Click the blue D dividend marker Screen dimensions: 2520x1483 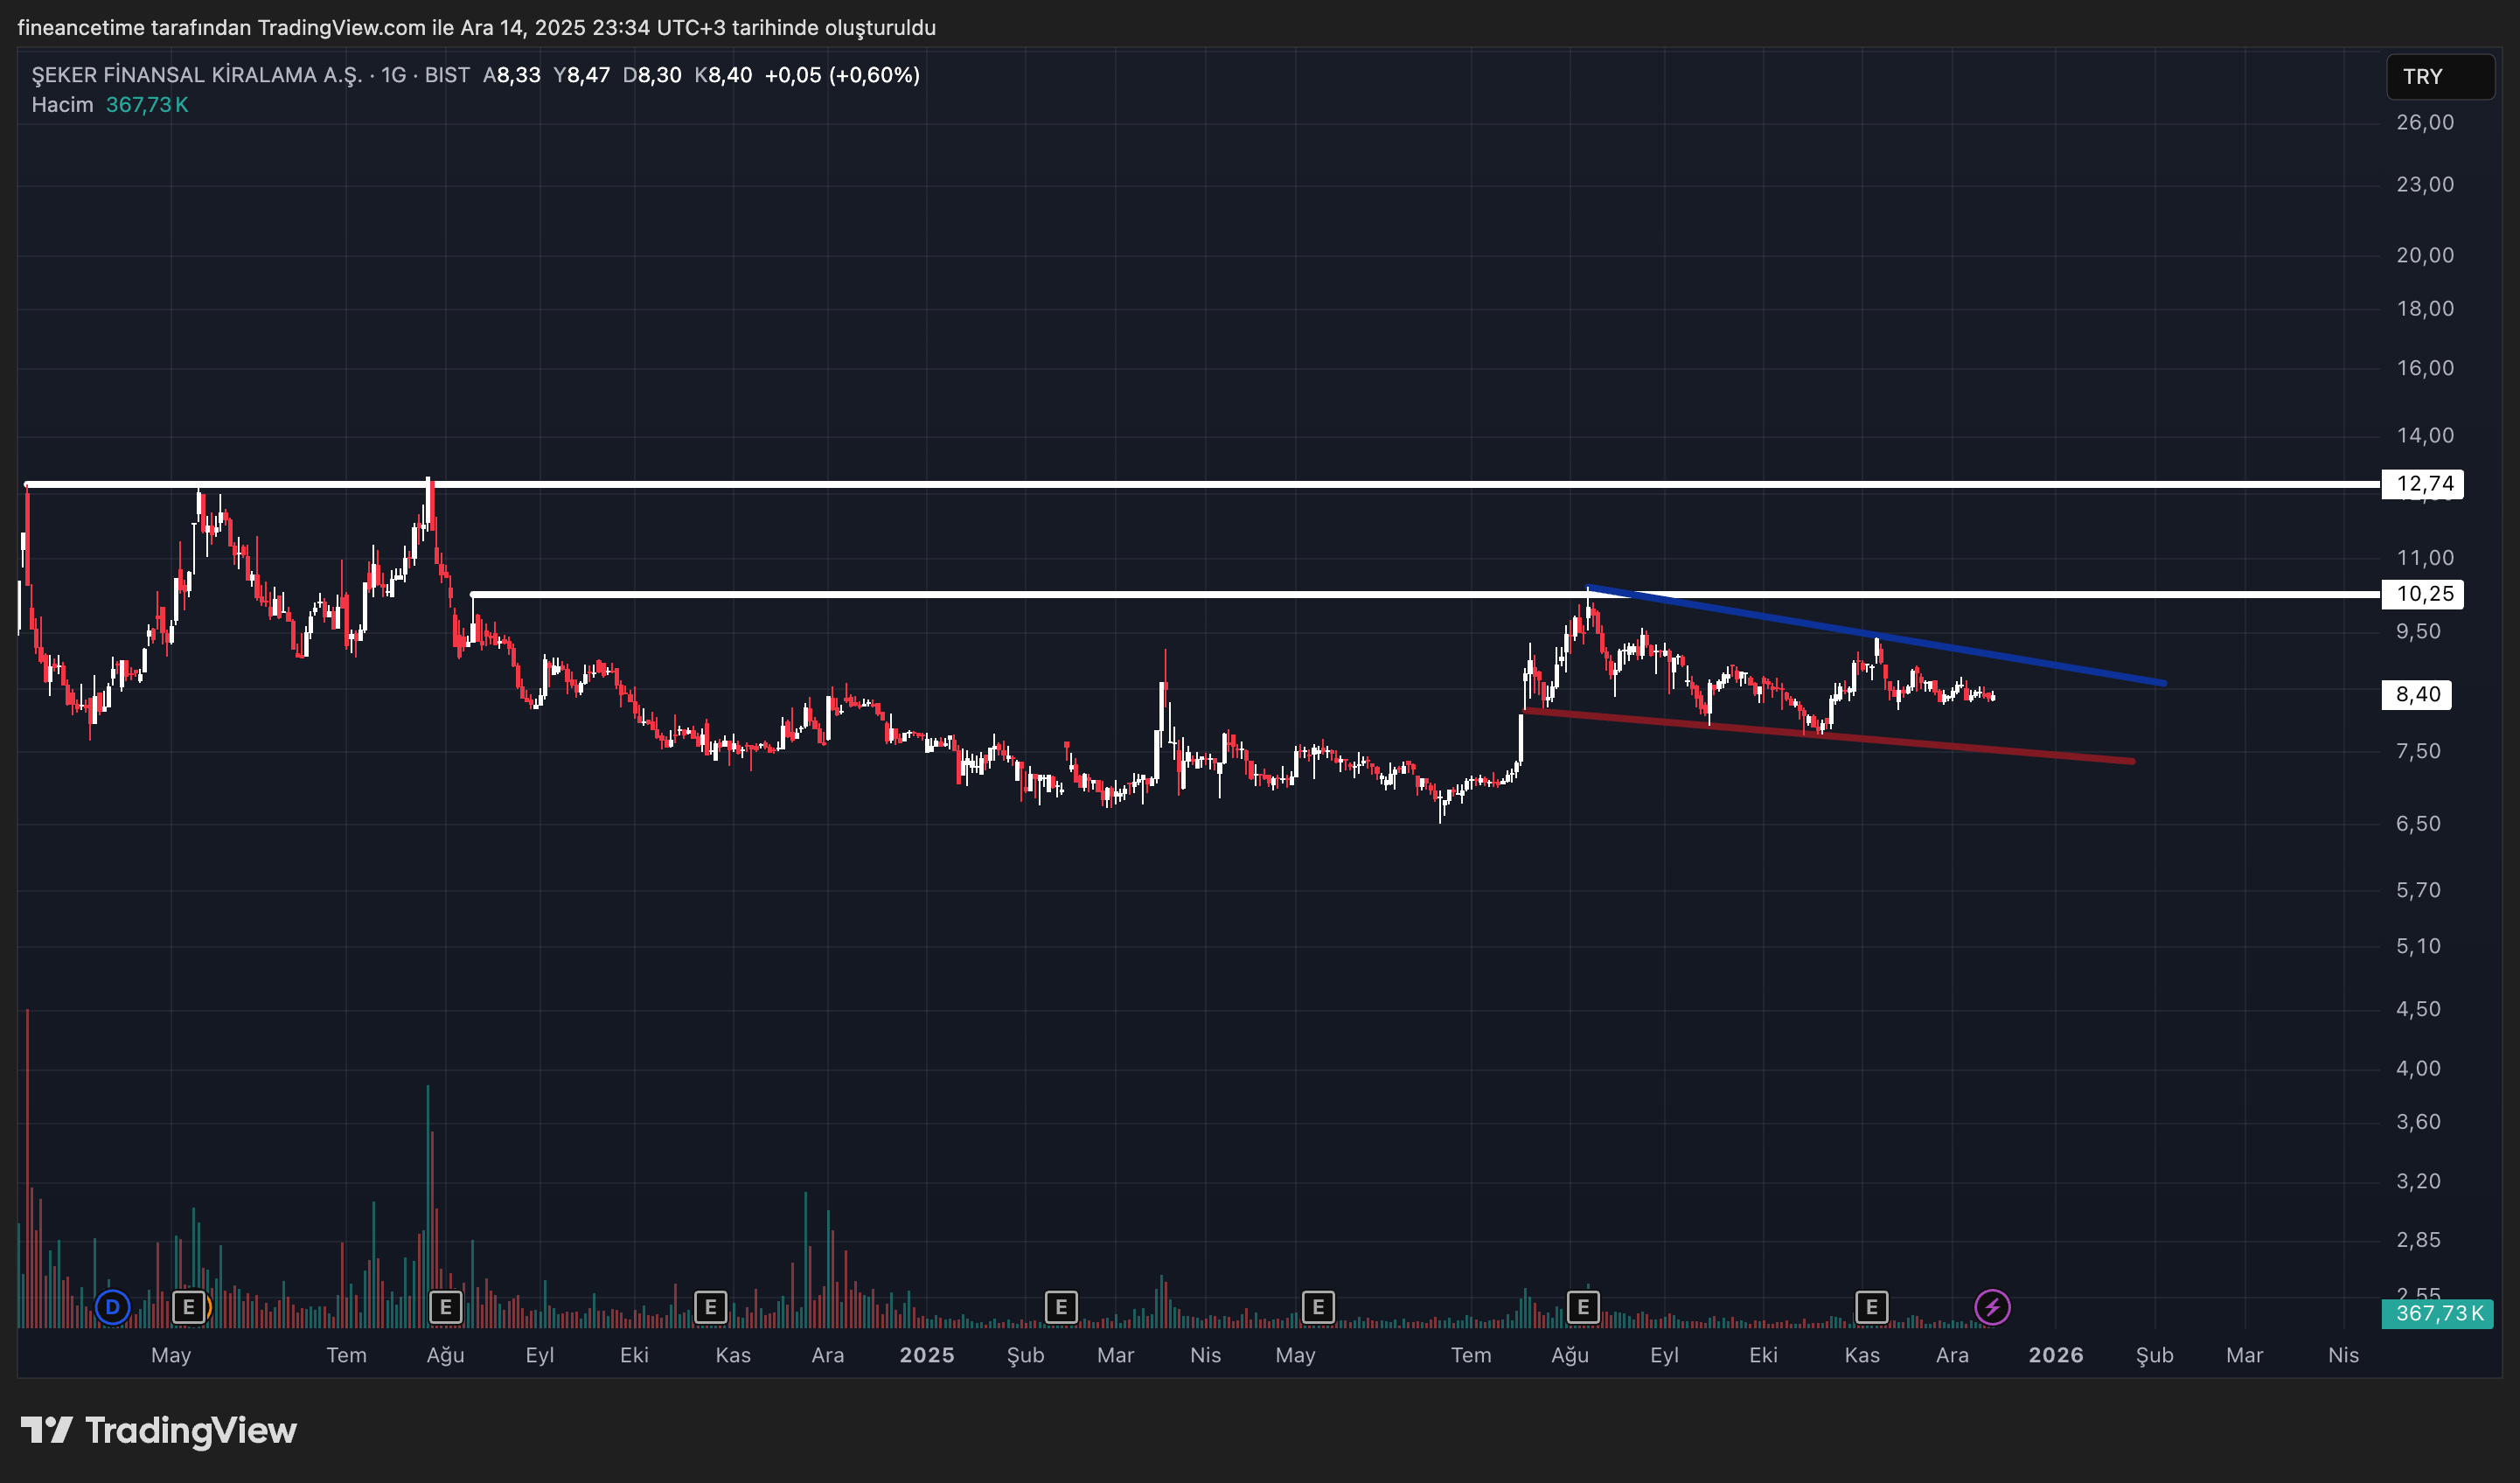112,1306
